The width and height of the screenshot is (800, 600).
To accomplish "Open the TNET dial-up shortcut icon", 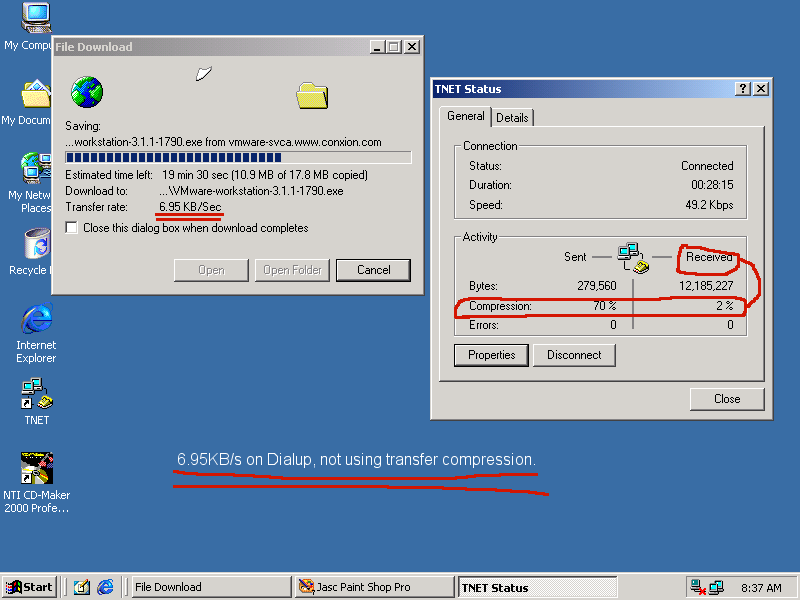I will (x=36, y=394).
